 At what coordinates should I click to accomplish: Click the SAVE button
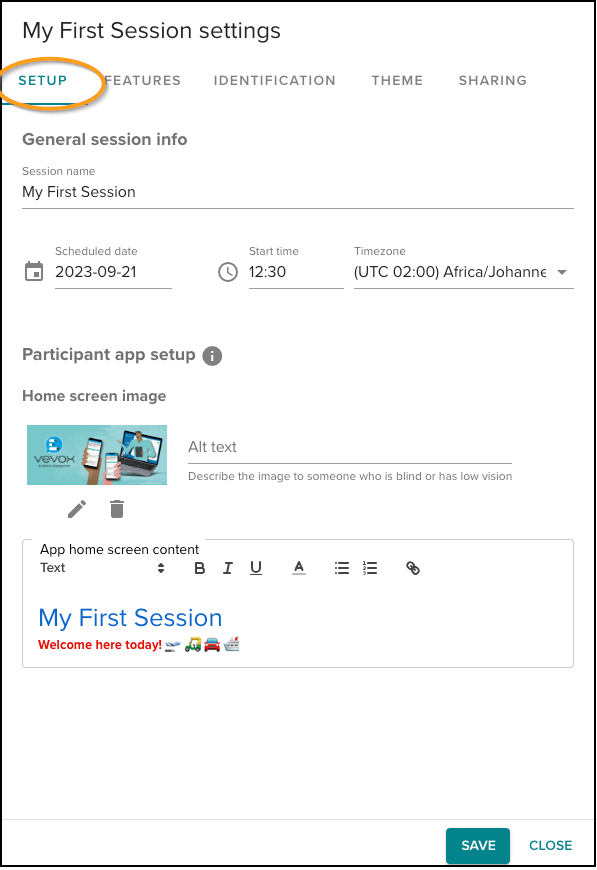(x=477, y=845)
